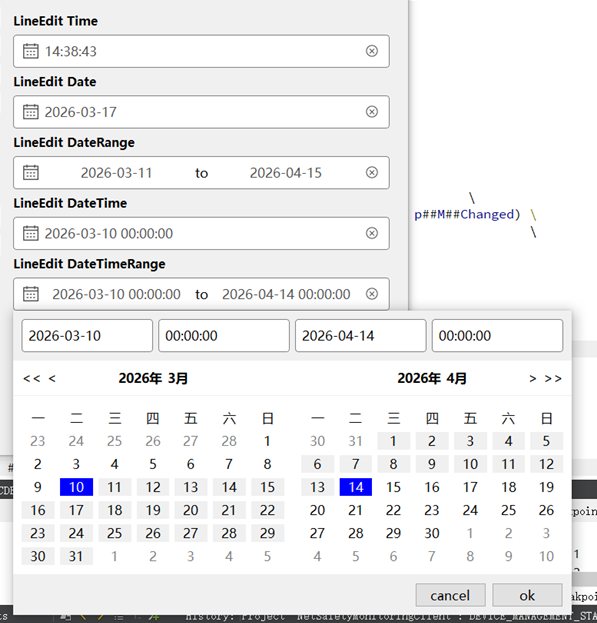
Task: Click calendar icon in LineEdit Time field
Action: click(31, 51)
